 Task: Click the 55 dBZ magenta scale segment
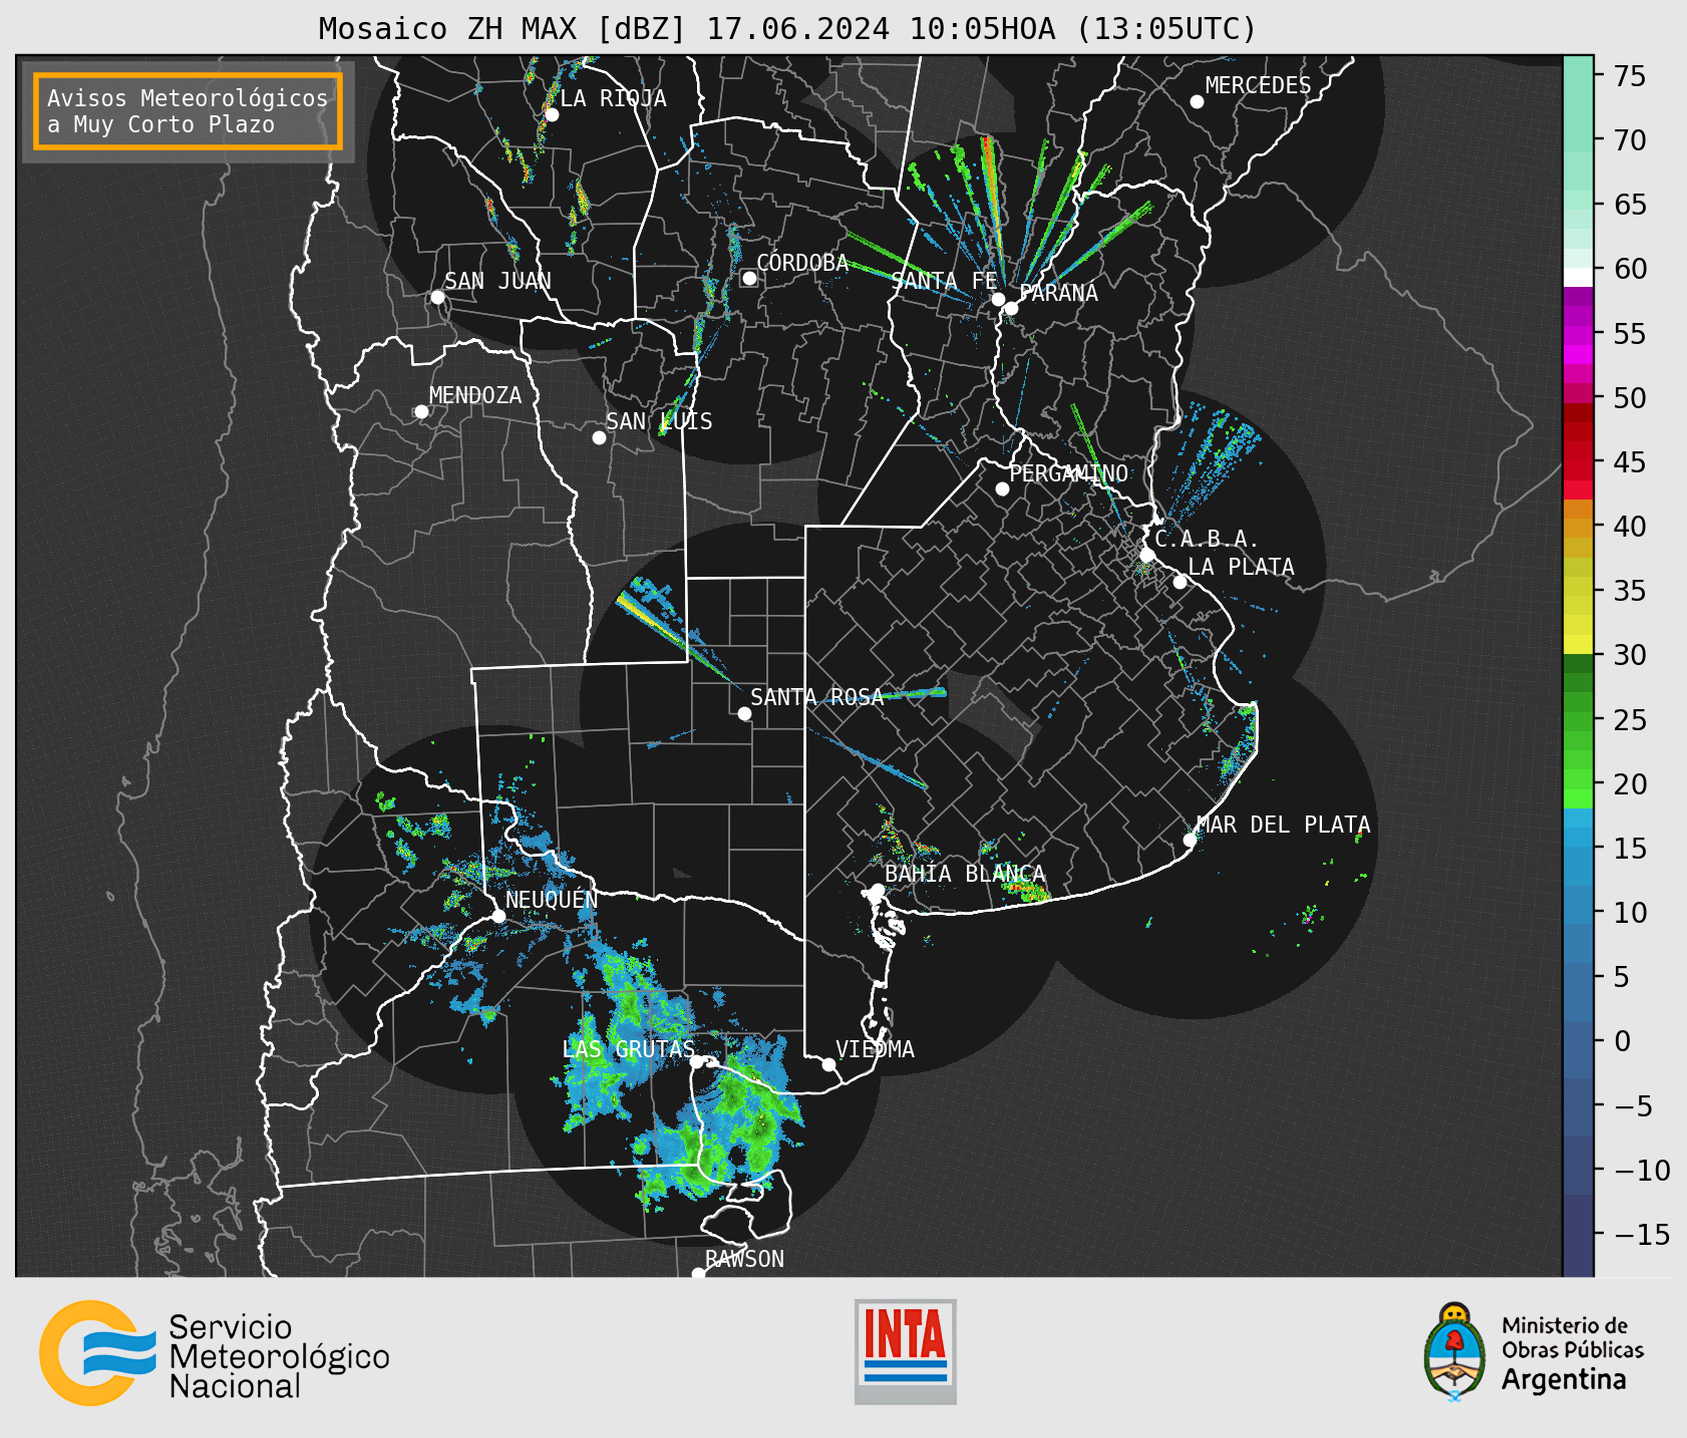pos(1578,333)
